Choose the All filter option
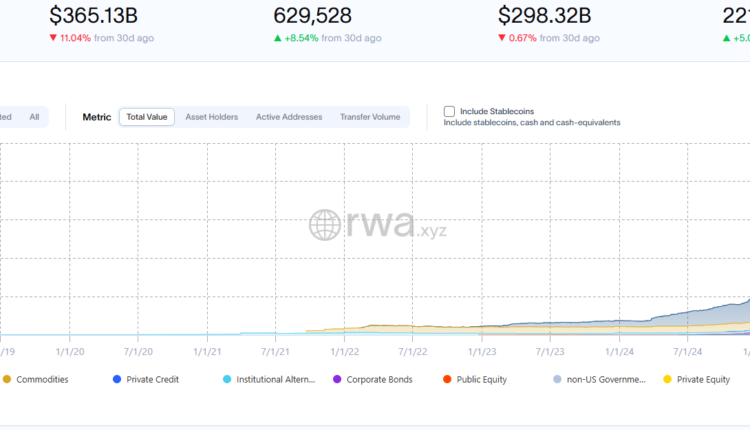750x430 pixels. 34,117
